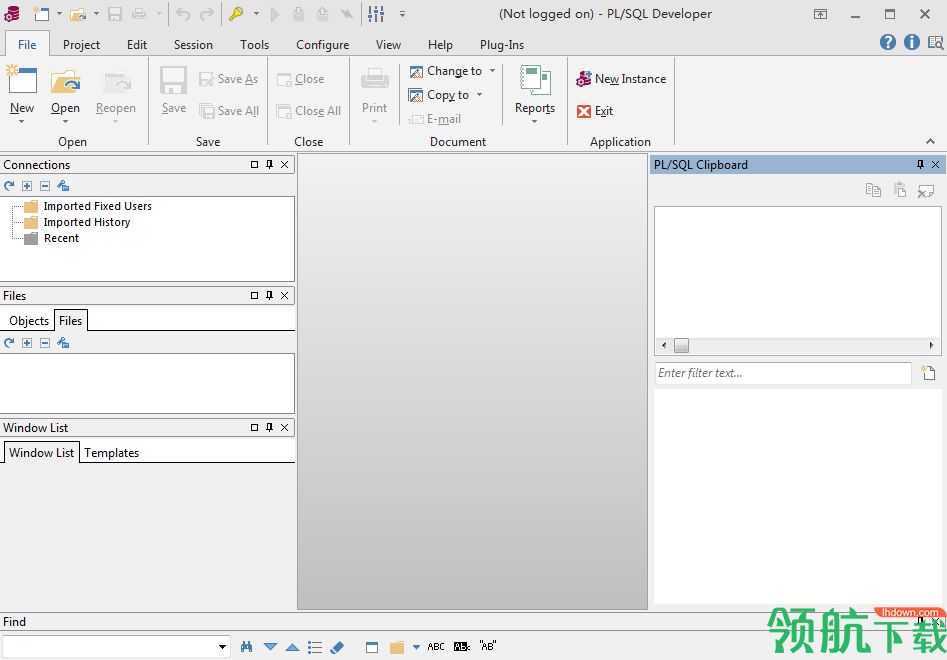Toggle the pin on PL/SQL Clipboard panel
The width and height of the screenshot is (947, 660).
tap(920, 164)
